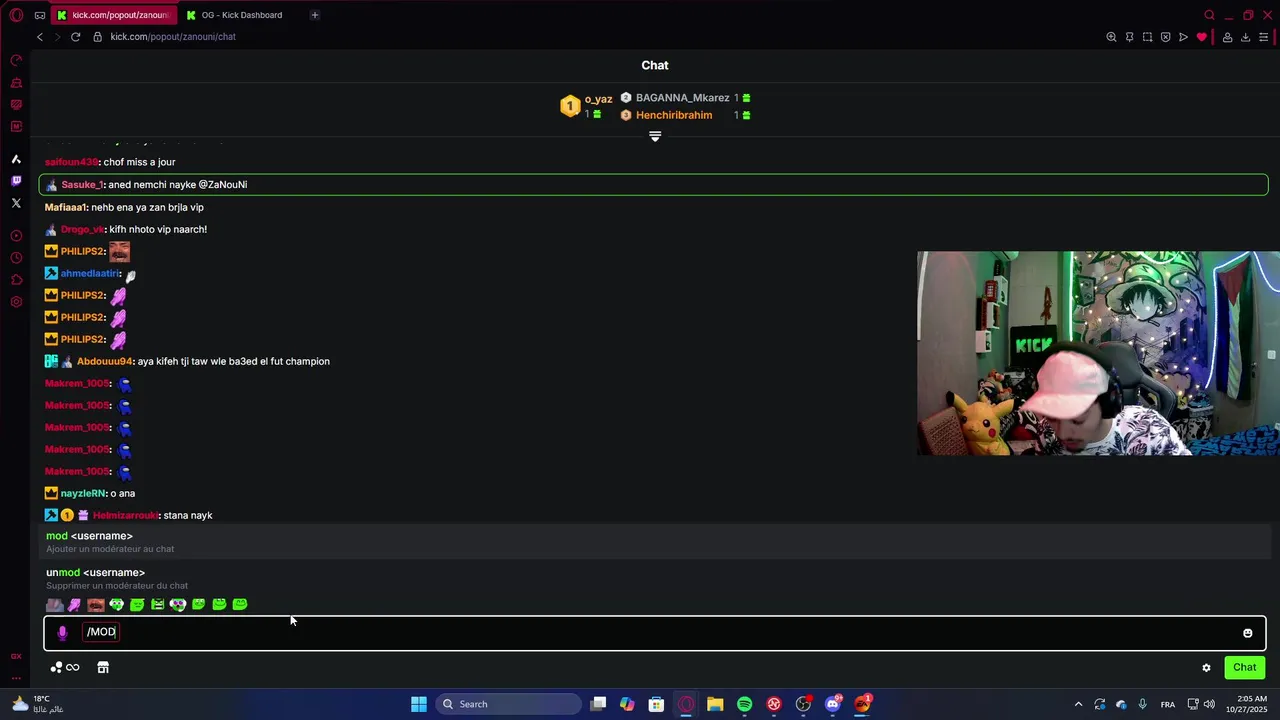Image resolution: width=1280 pixels, height=720 pixels.
Task: Switch to the kick.com/popout/zanouni tab
Action: pyautogui.click(x=113, y=15)
